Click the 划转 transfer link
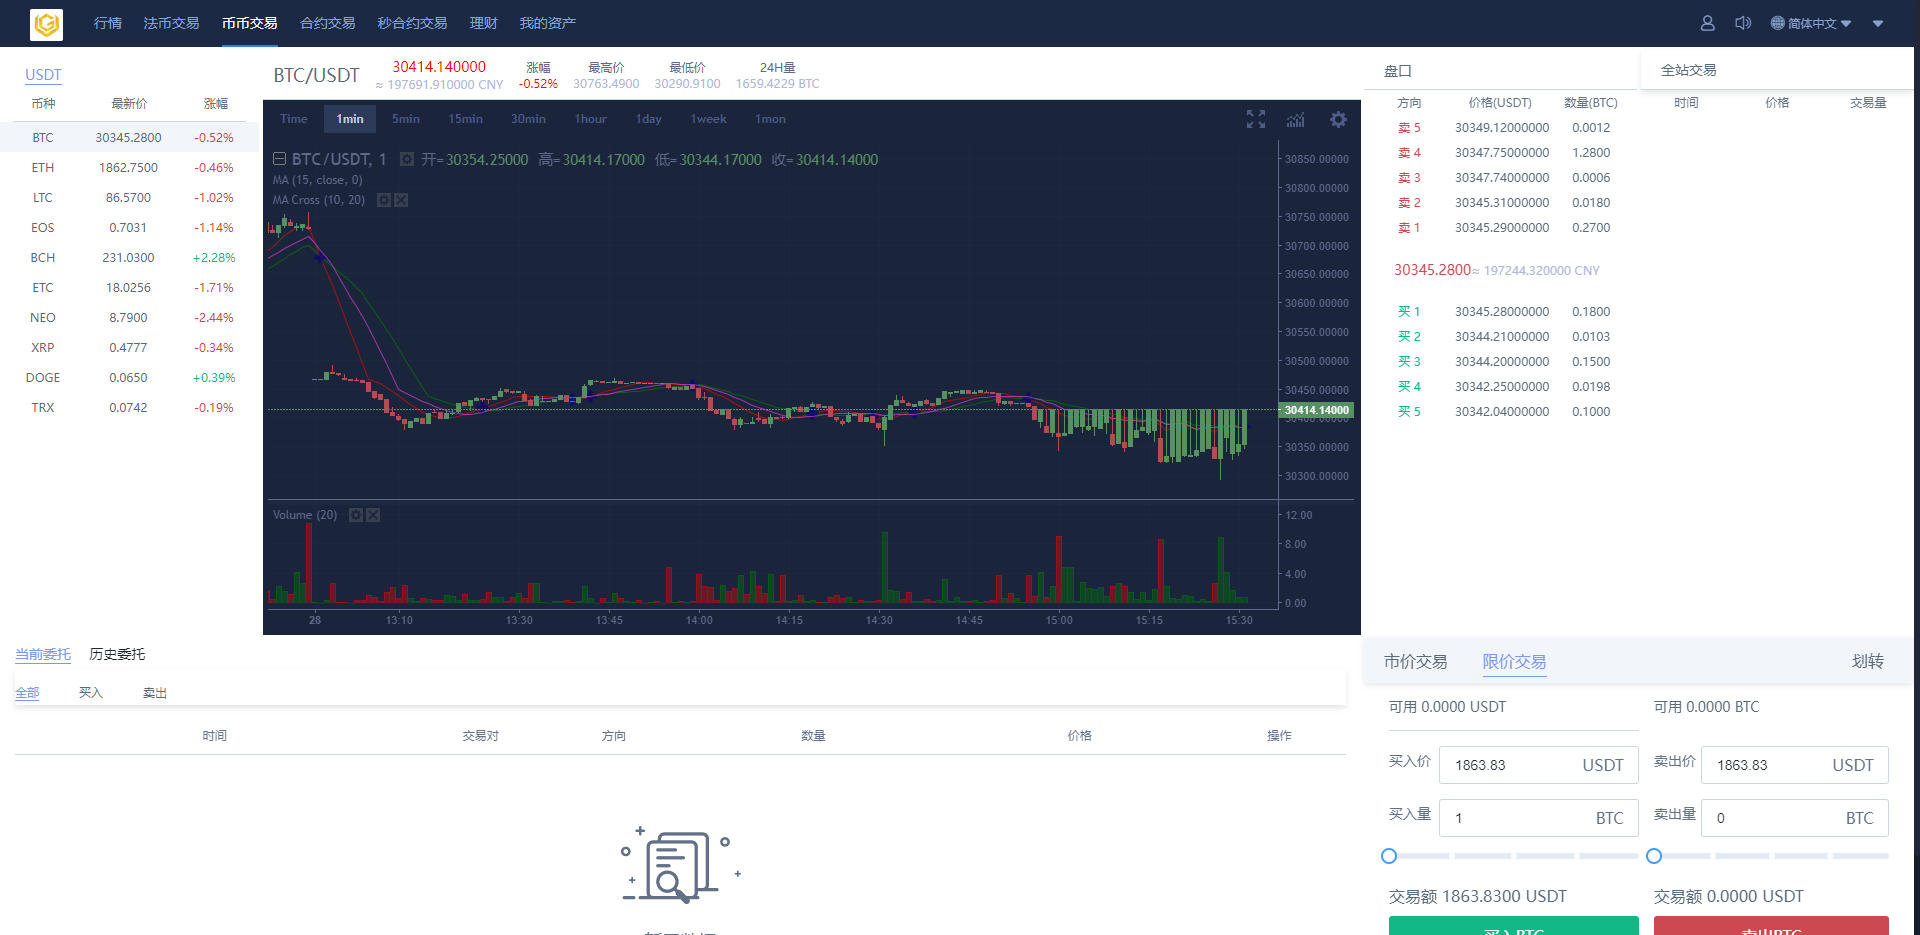1920x935 pixels. (1867, 661)
